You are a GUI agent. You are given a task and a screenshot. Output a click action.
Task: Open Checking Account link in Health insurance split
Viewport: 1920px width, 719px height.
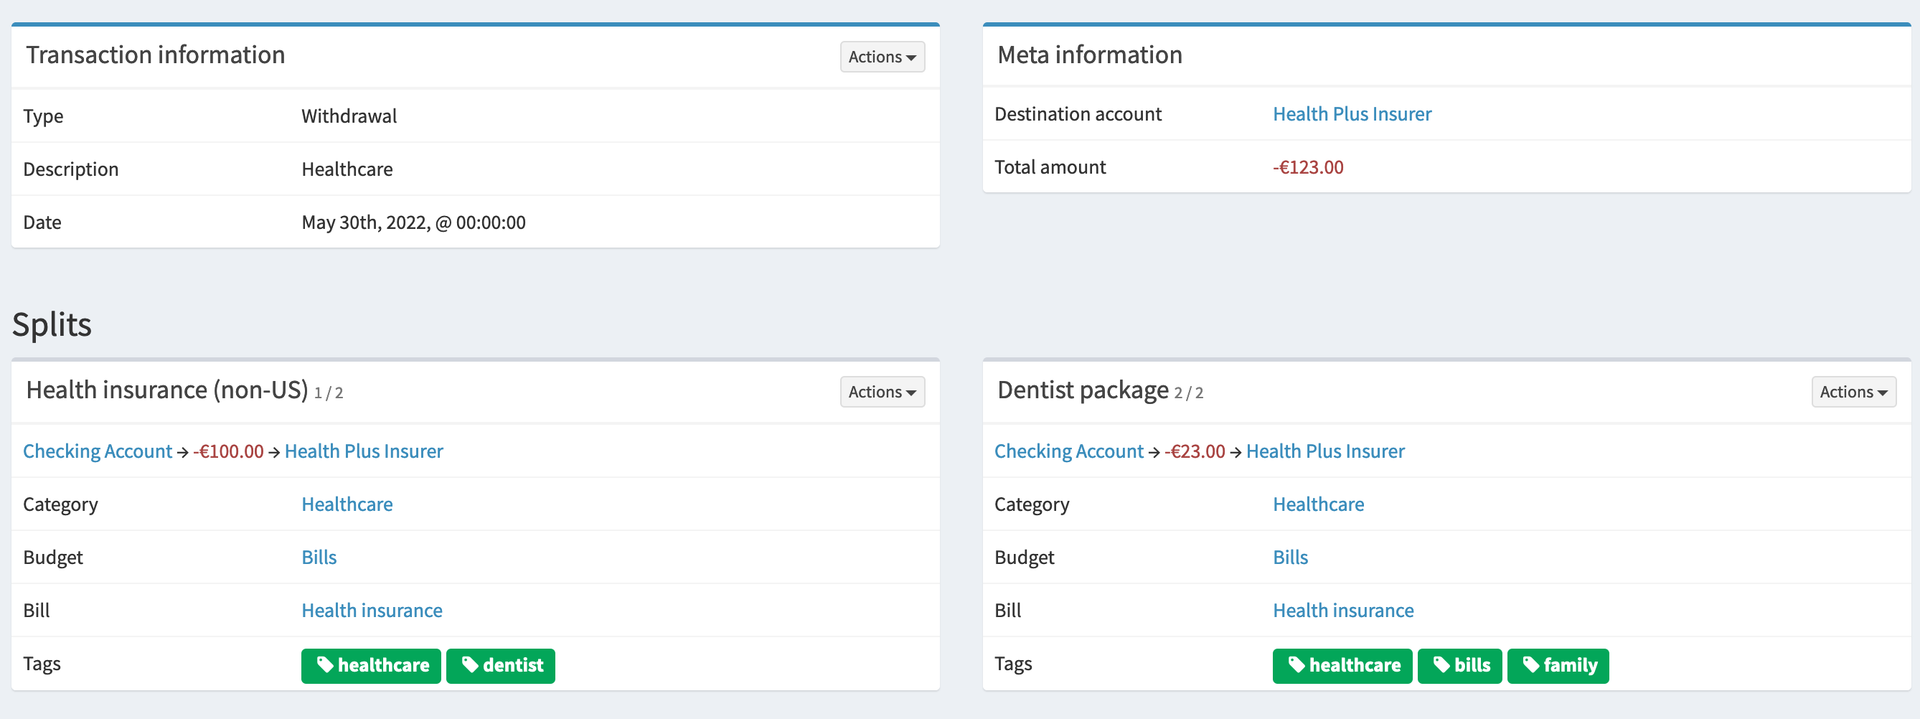pos(98,451)
